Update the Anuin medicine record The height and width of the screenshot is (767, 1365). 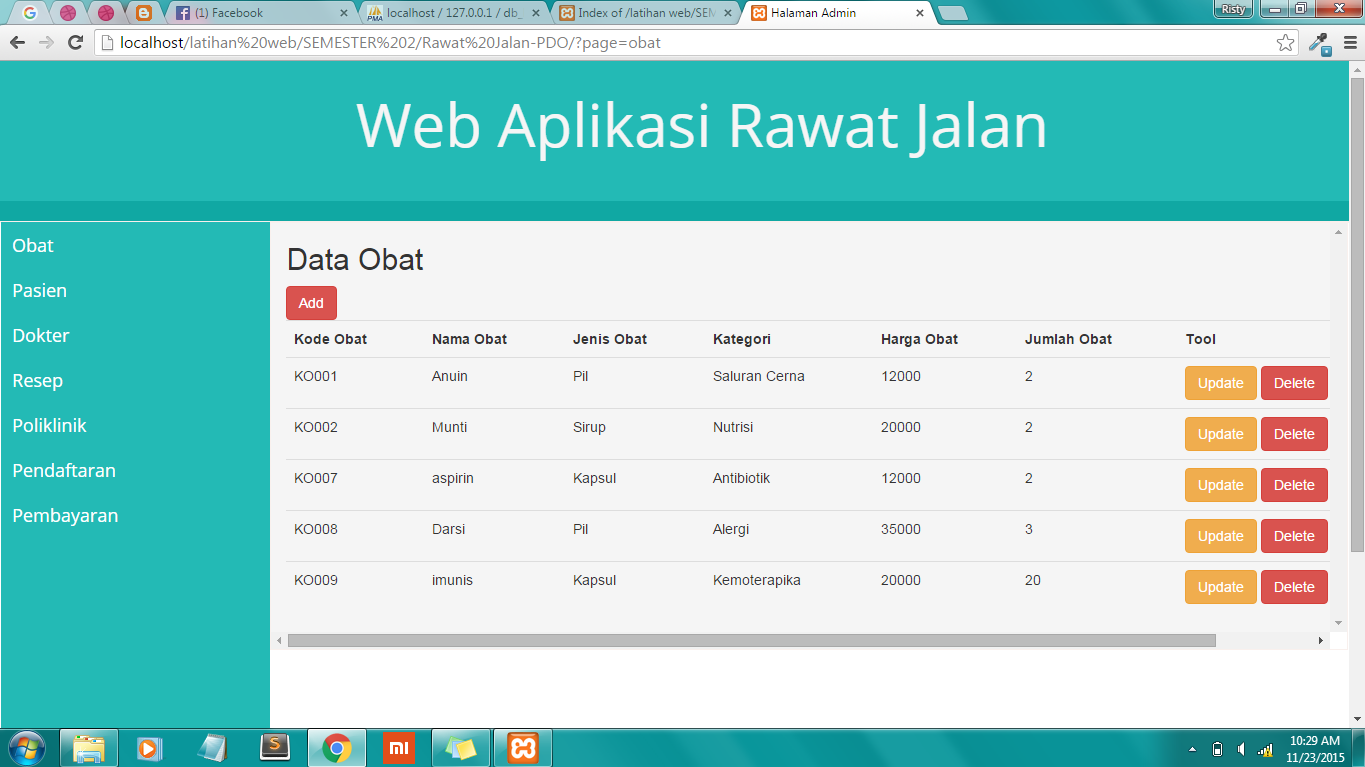[1220, 382]
